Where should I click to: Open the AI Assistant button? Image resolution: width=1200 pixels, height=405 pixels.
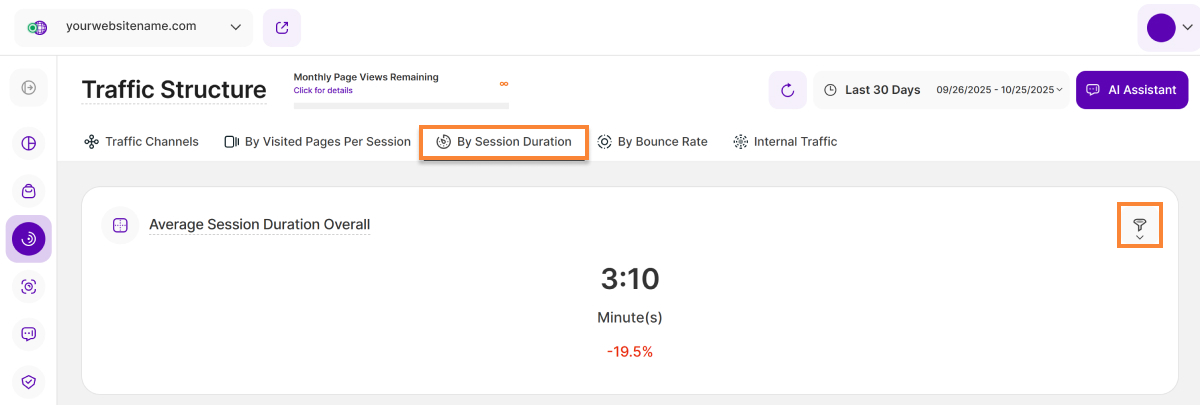[x=1131, y=90]
